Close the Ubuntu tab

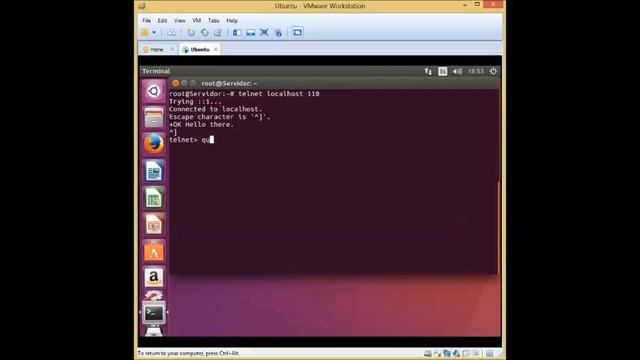[x=216, y=49]
